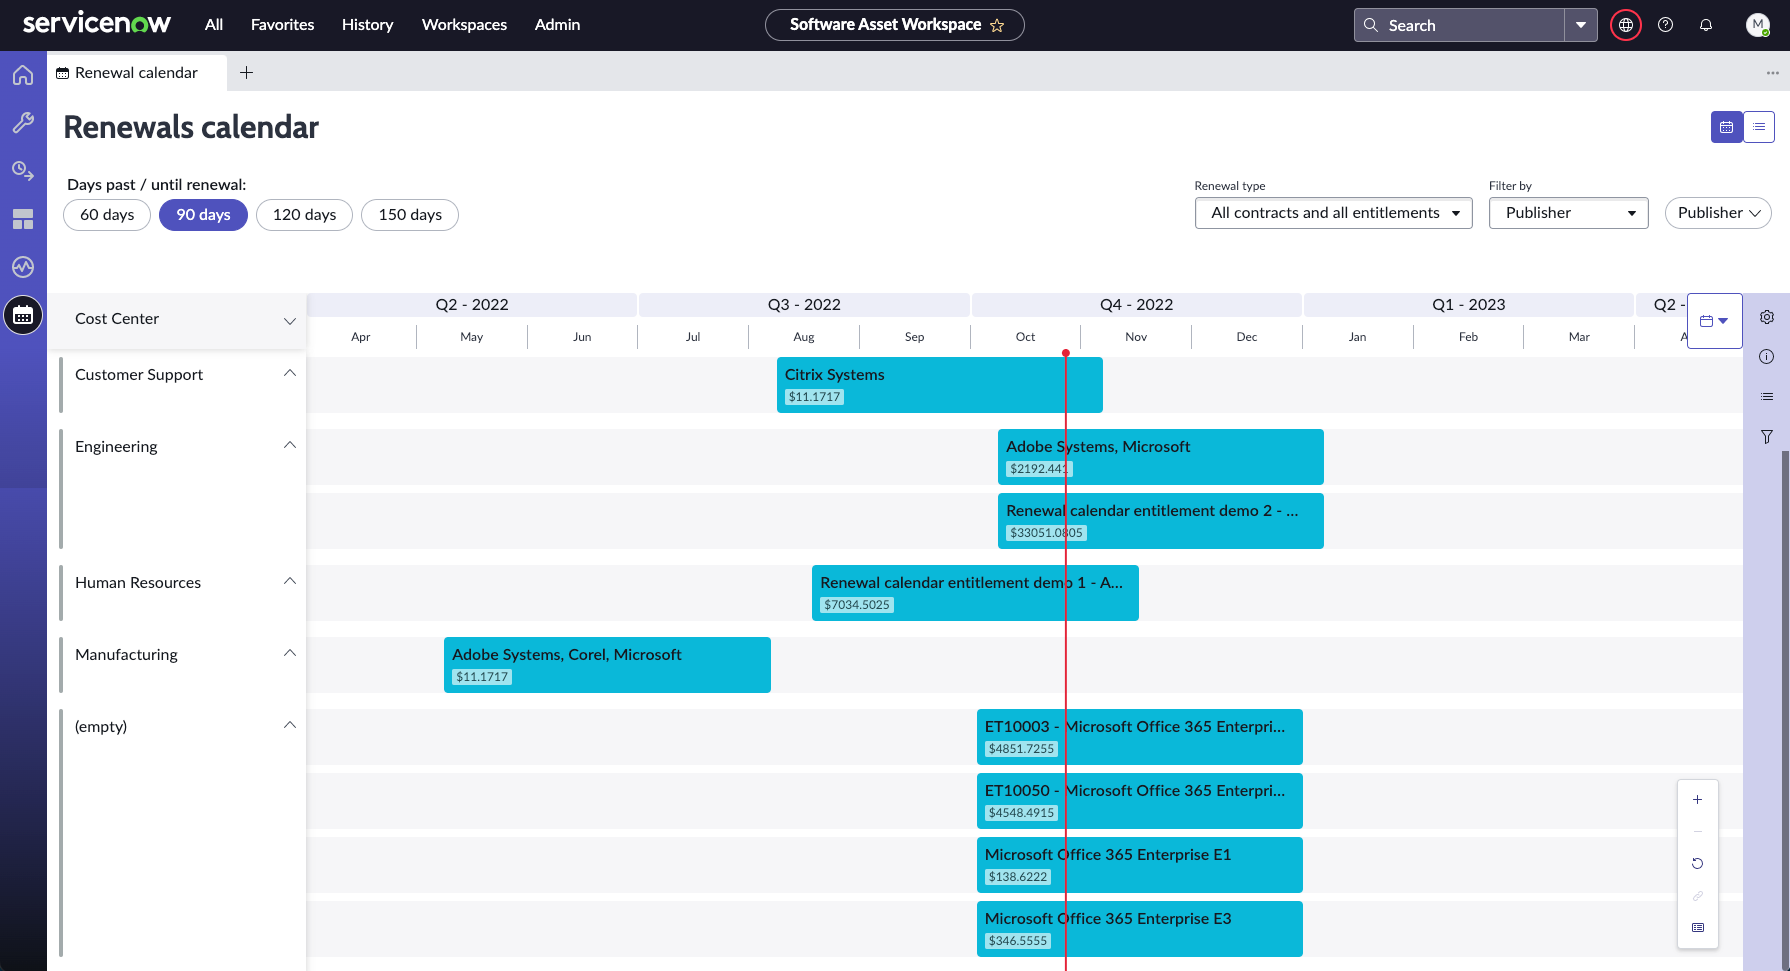The image size is (1790, 971).
Task: Click the ServiceNow logo
Action: (x=97, y=24)
